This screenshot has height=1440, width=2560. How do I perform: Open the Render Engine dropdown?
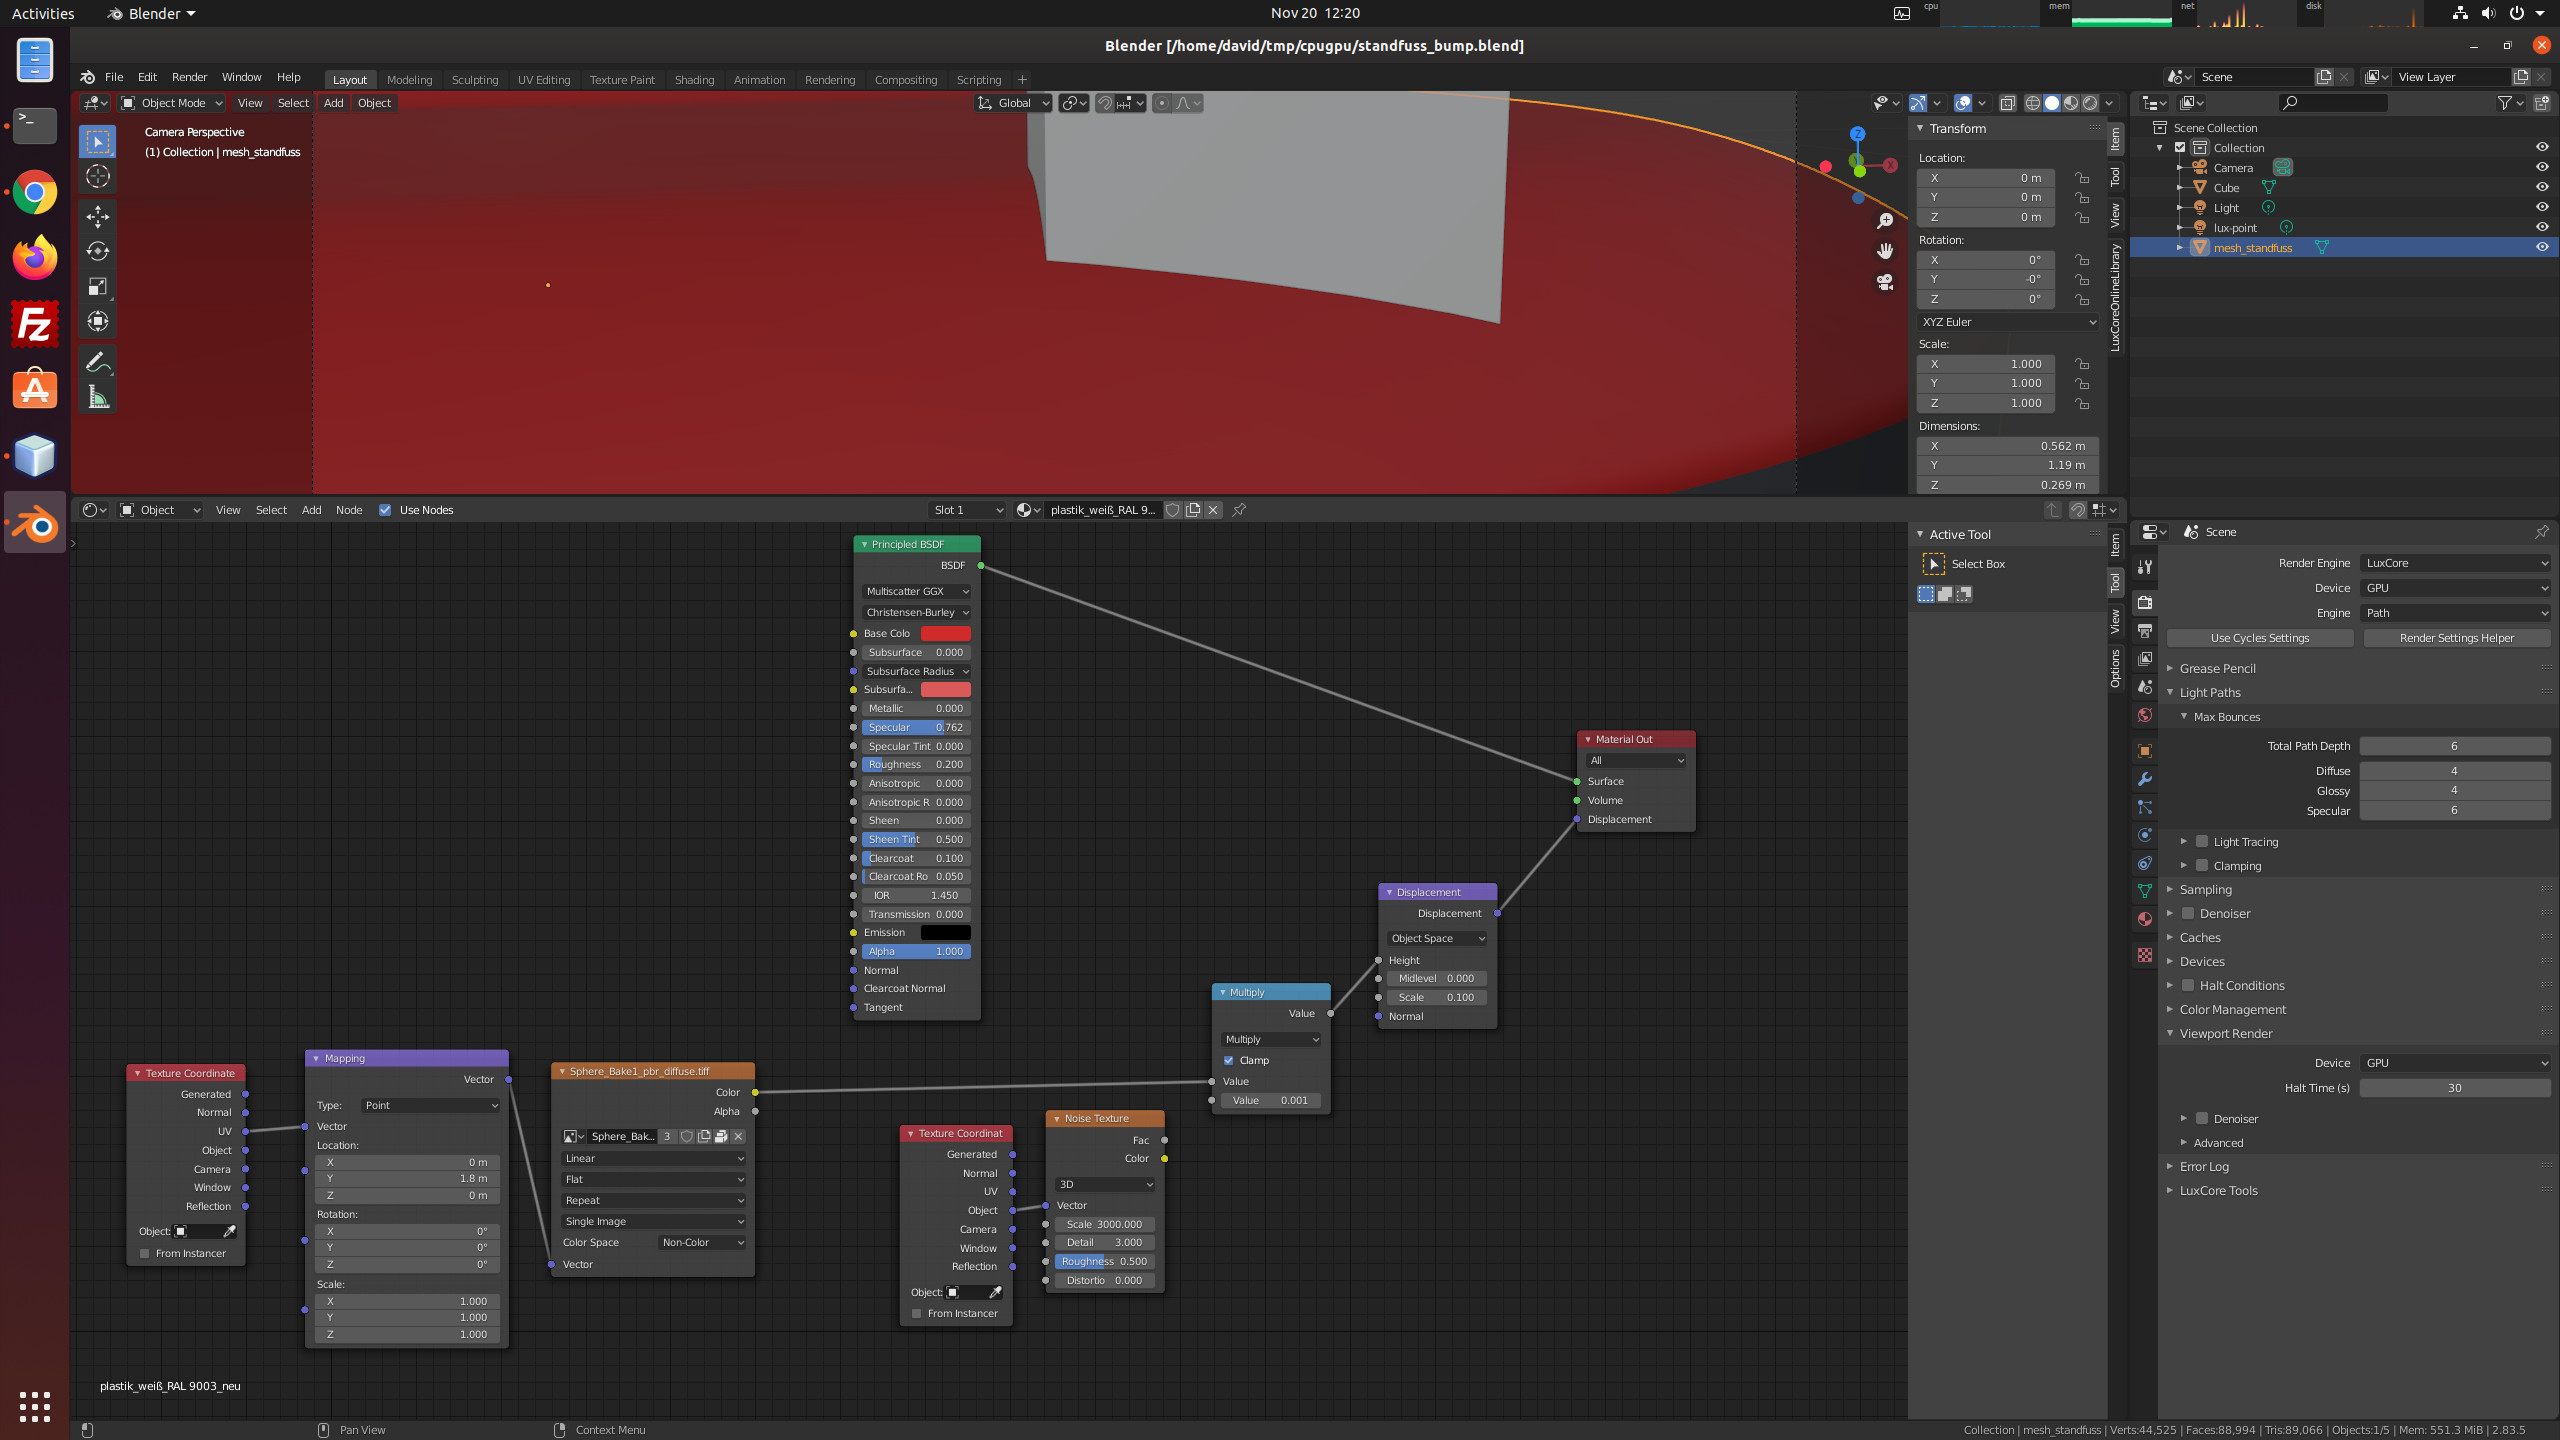pyautogui.click(x=2455, y=563)
